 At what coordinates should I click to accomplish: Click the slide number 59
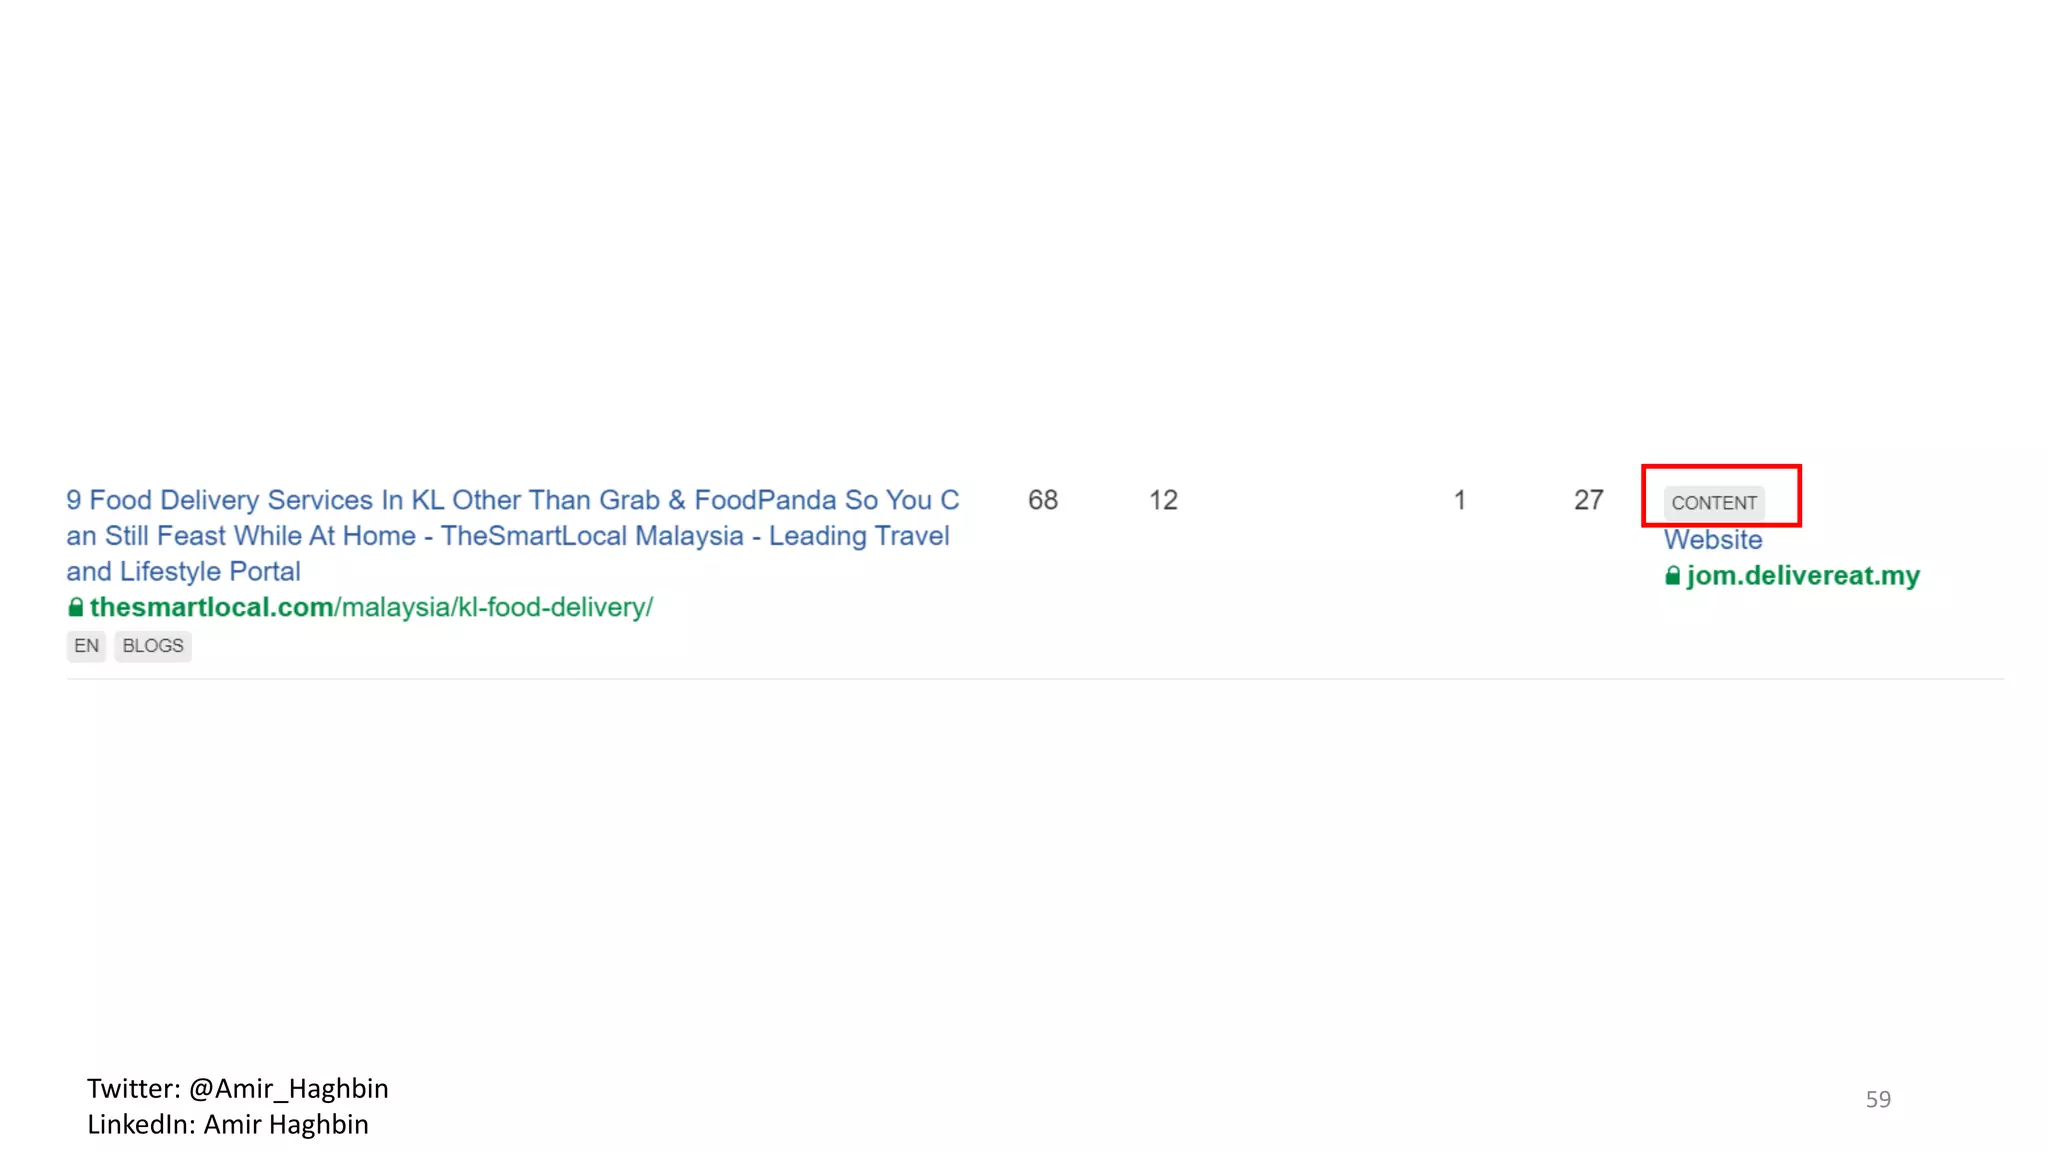1877,1099
